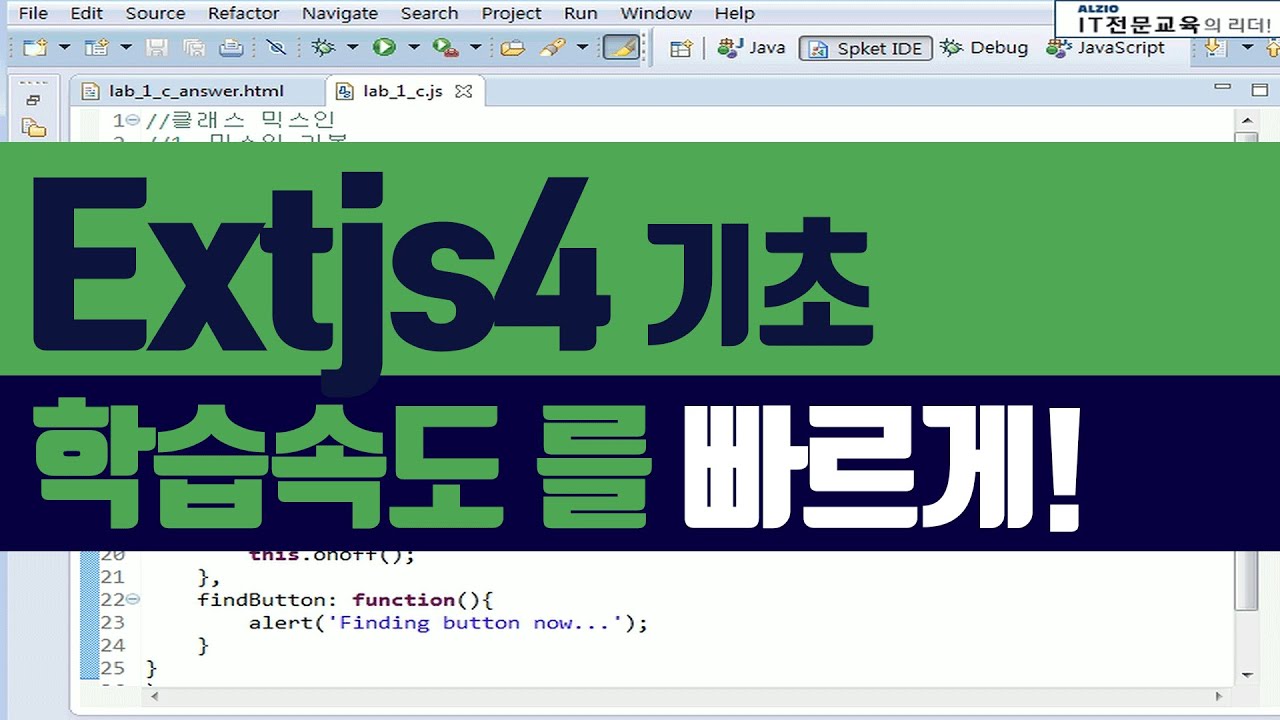Click the pencil search toolbar icon
Screen dimensions: 1280x720
pyautogui.click(x=551, y=47)
